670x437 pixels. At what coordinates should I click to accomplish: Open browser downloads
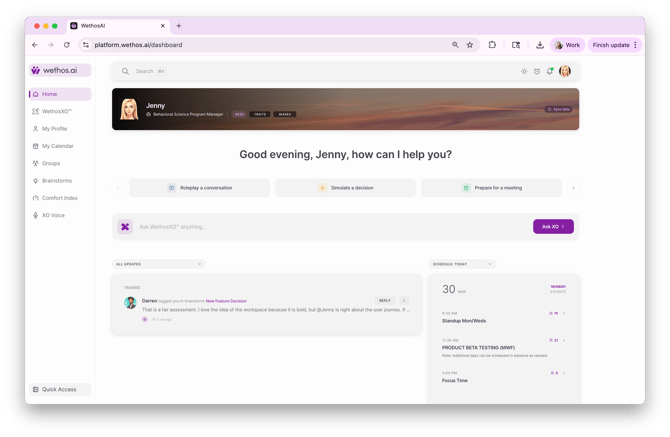pyautogui.click(x=540, y=45)
